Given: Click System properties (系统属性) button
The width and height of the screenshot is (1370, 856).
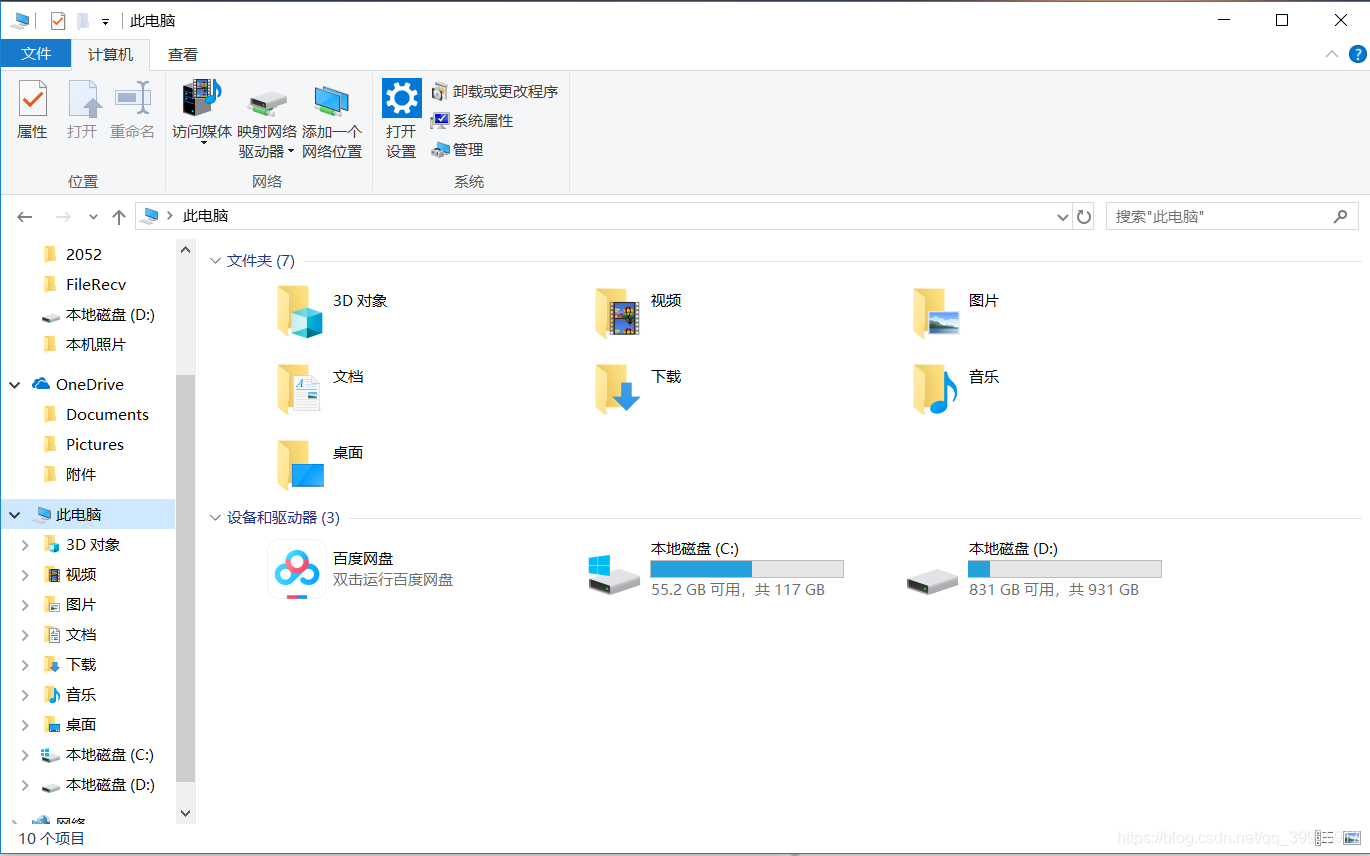Looking at the screenshot, I should tap(471, 120).
